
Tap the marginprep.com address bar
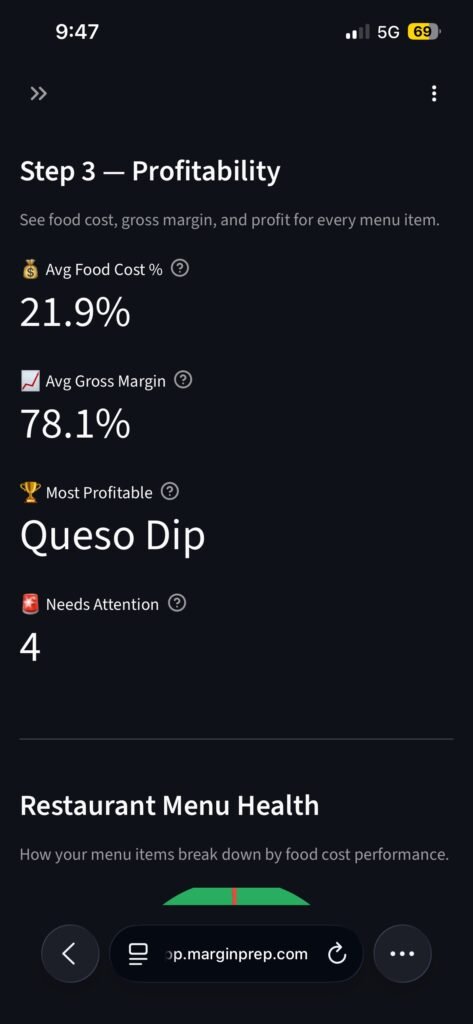pos(236,954)
